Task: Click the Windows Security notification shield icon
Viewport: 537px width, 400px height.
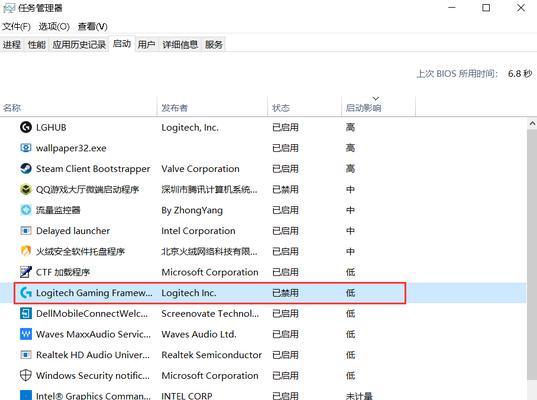Action: coord(26,375)
